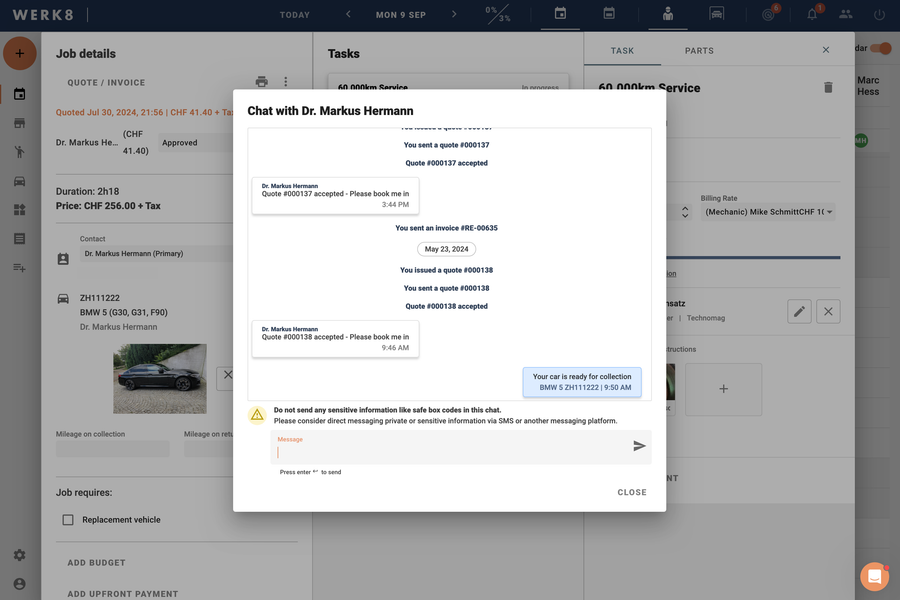Click the stepper chevrons beside the billing rate
Screen dimensions: 900x600
tap(685, 211)
